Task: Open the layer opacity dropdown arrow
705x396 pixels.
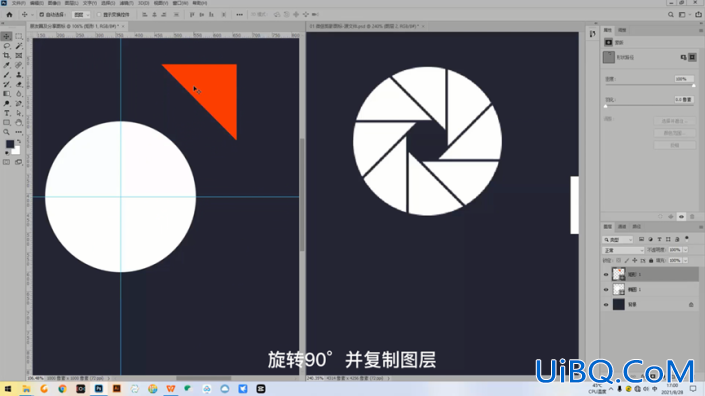Action: click(x=685, y=250)
